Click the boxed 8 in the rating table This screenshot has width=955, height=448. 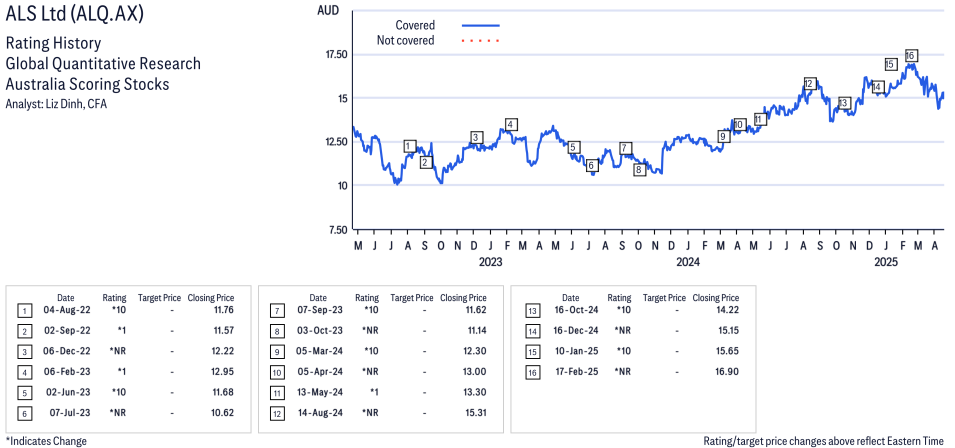pyautogui.click(x=277, y=332)
